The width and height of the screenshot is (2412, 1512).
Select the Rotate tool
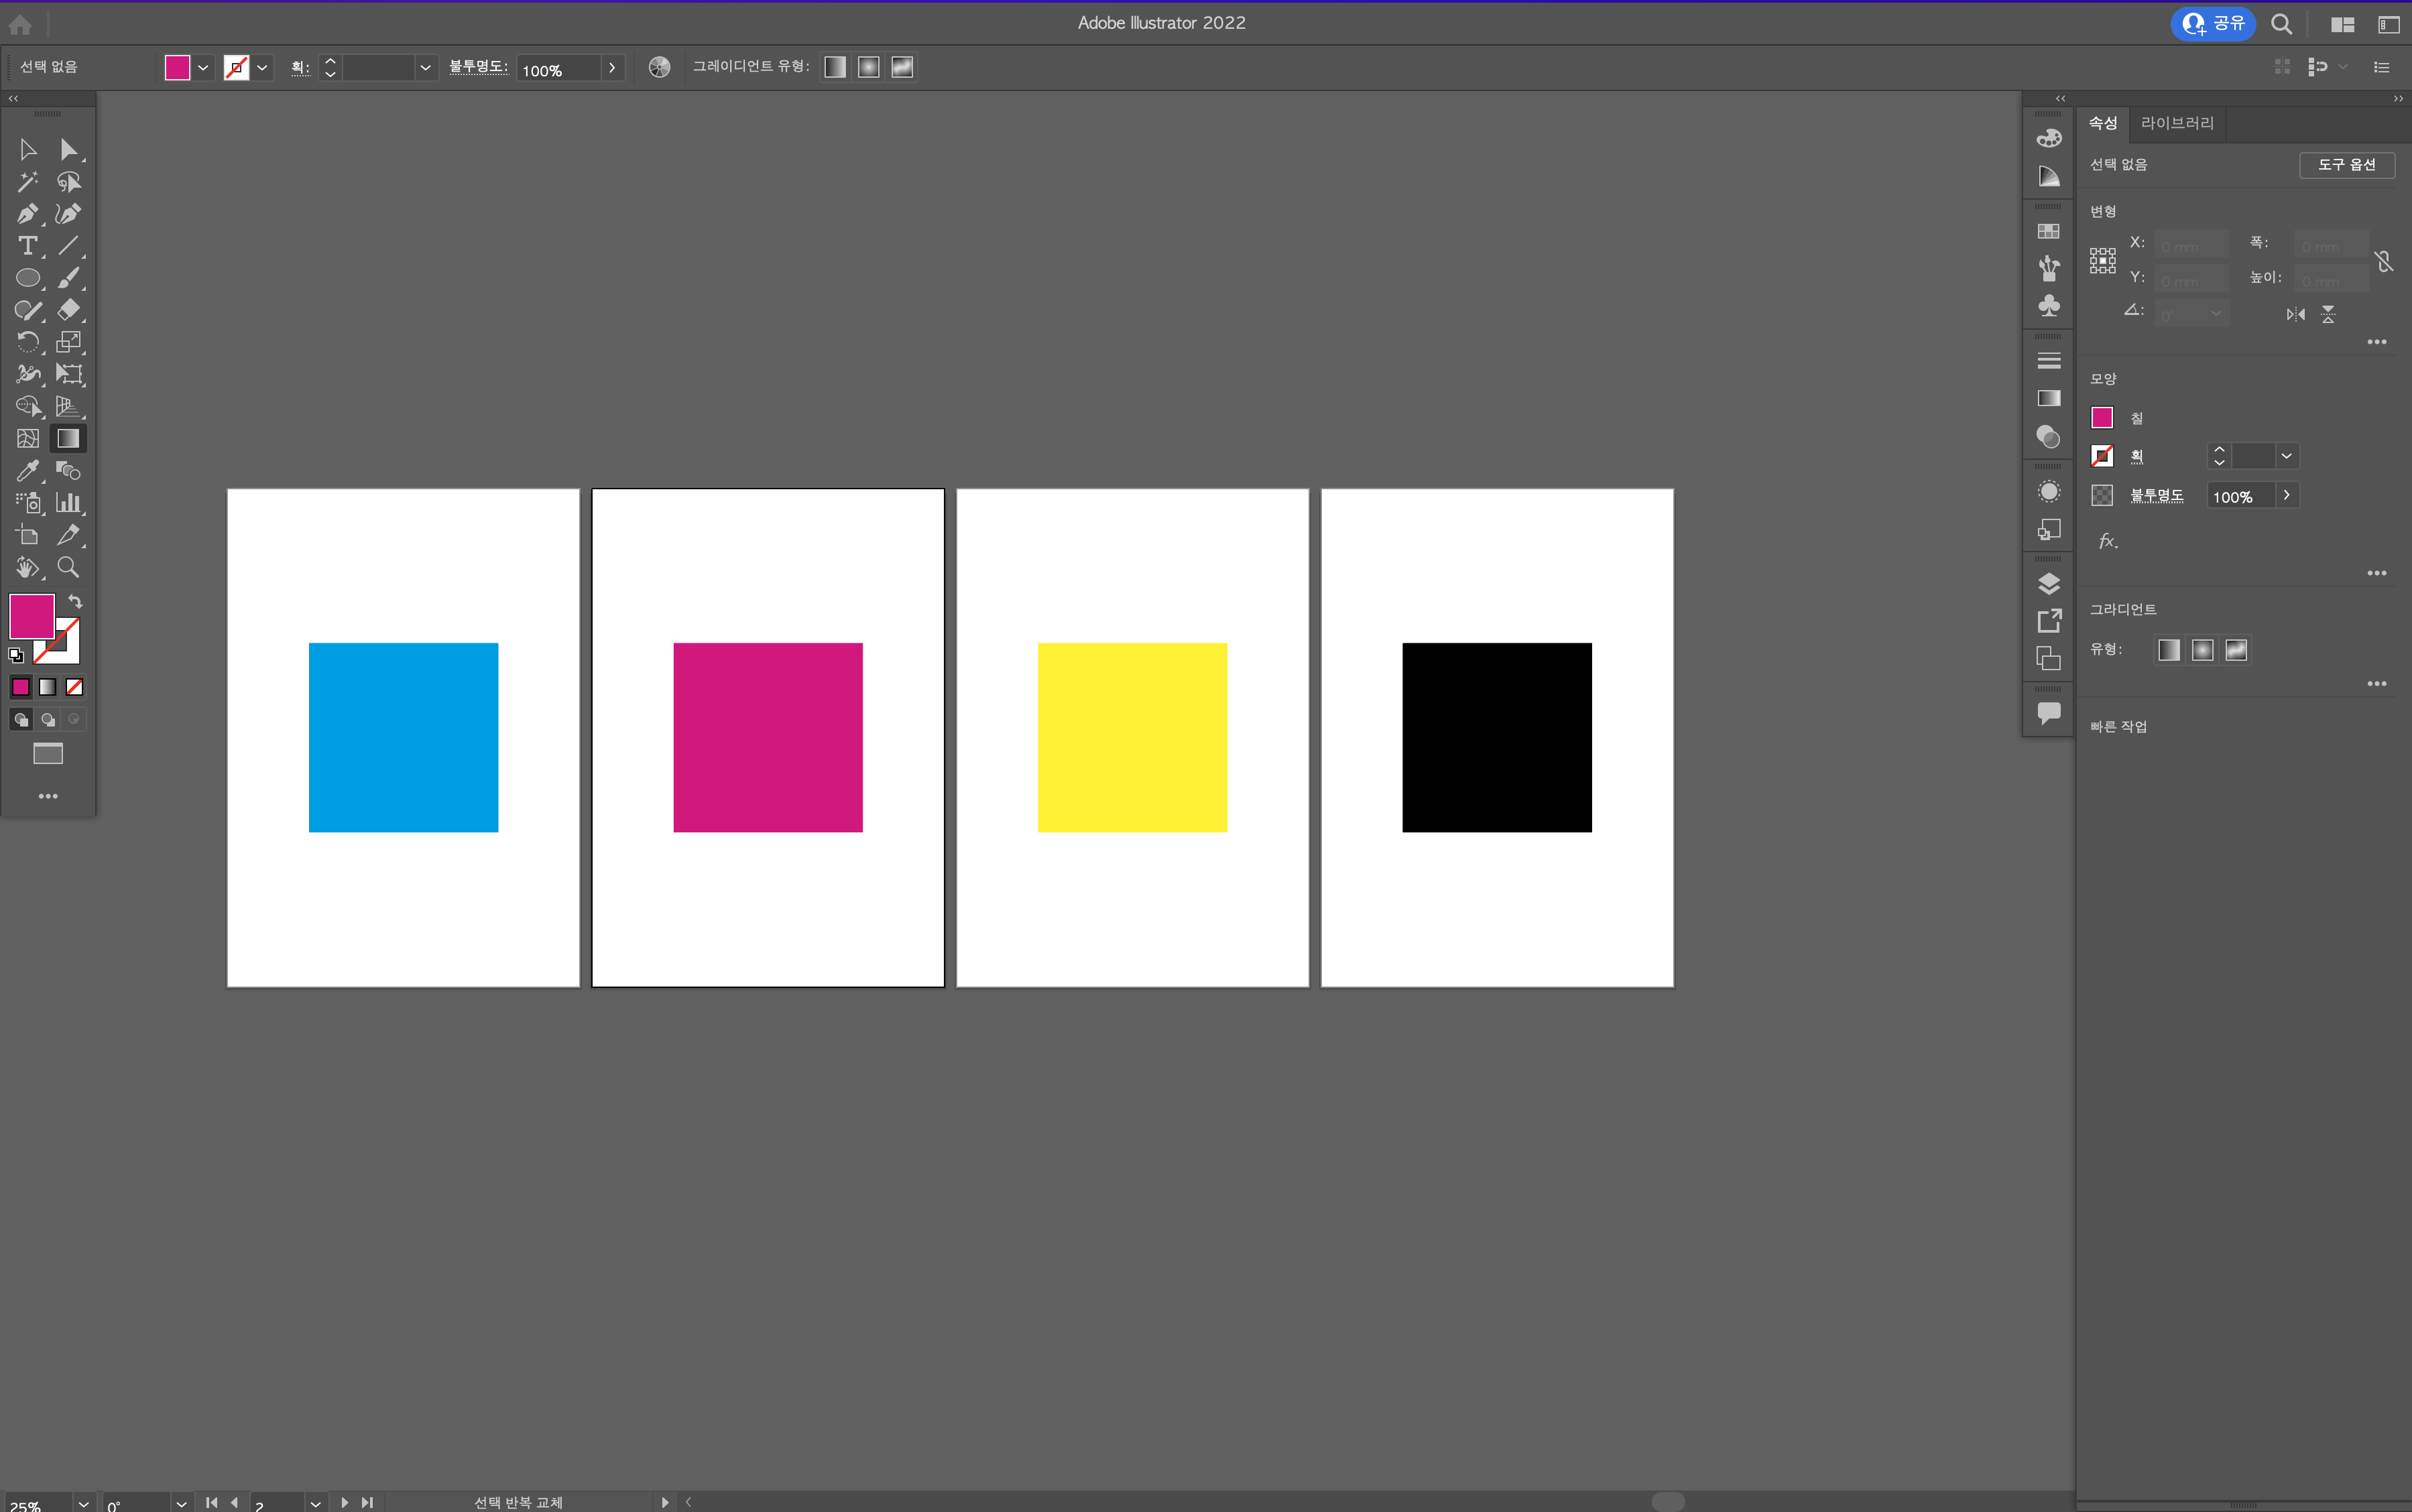(x=27, y=342)
